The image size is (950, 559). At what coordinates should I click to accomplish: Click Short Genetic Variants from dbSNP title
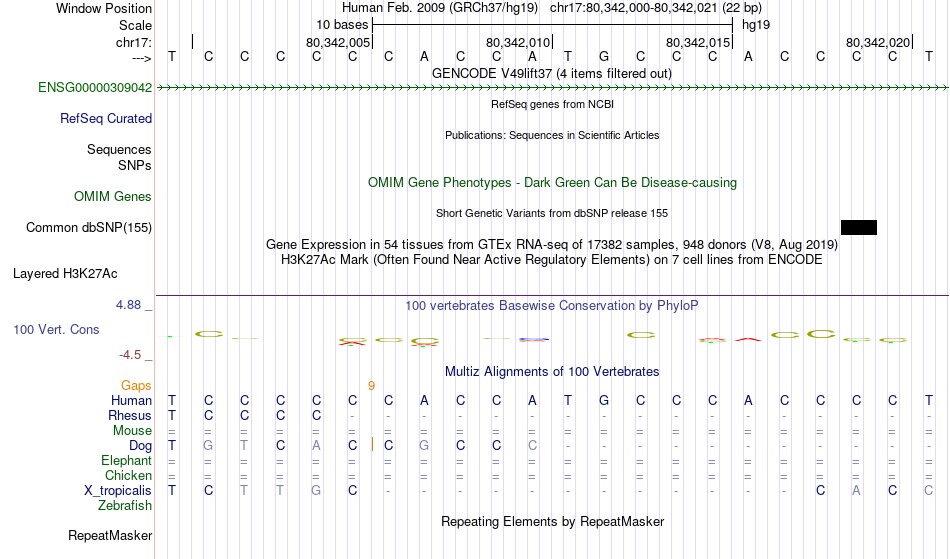[x=552, y=213]
